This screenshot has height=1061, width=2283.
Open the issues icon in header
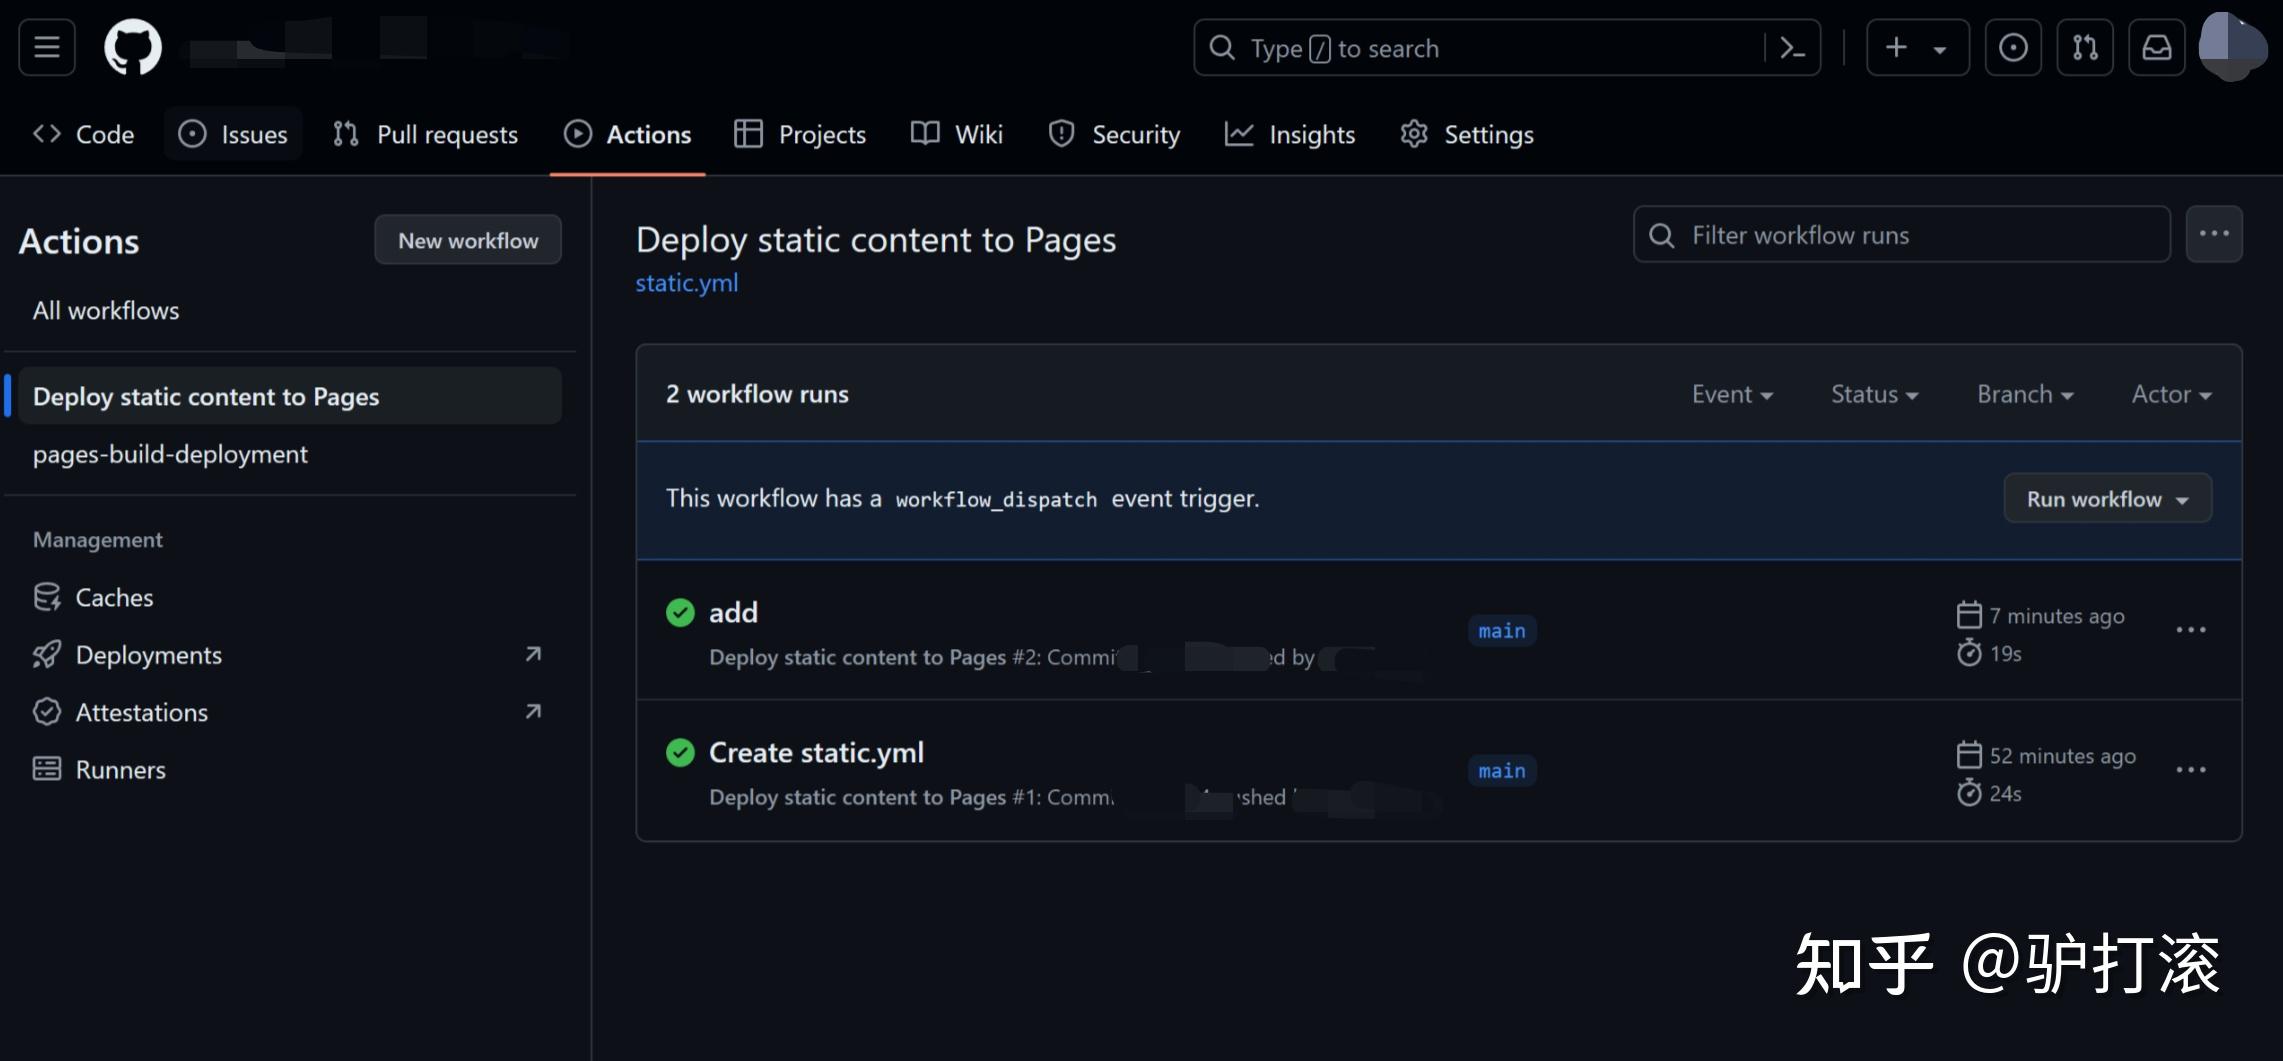2012,47
